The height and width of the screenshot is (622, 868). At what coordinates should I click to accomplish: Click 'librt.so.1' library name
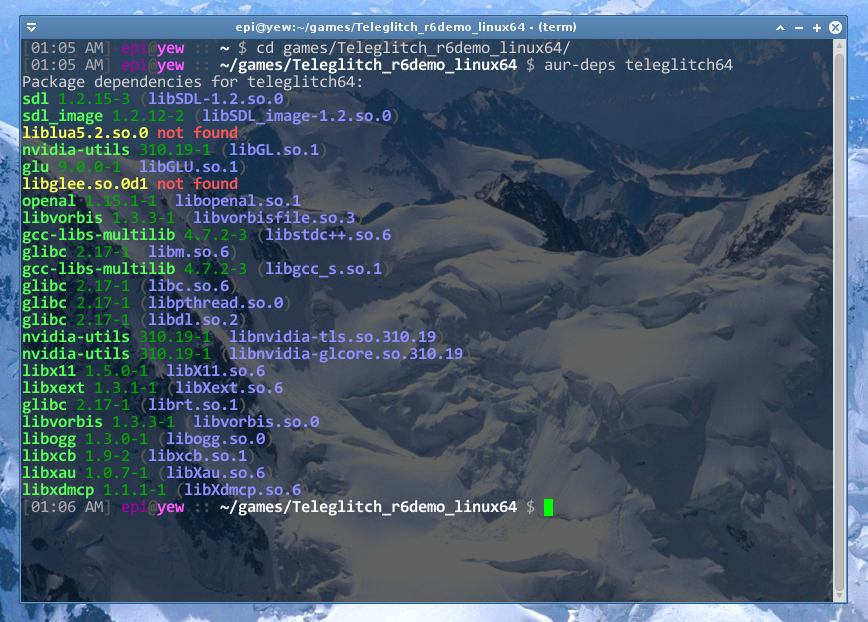193,405
